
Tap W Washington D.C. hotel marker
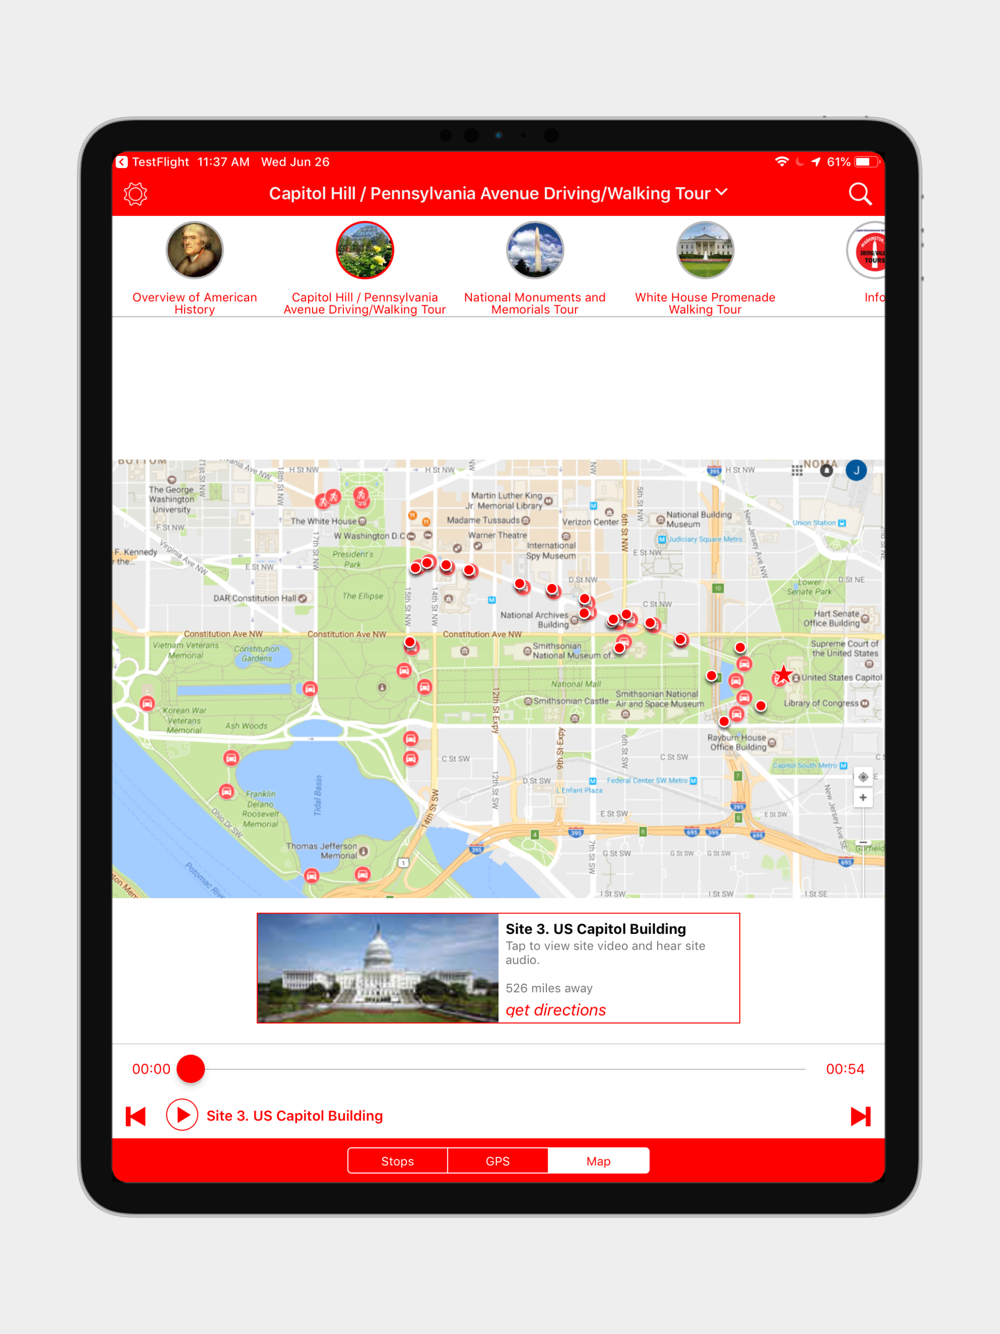pos(411,536)
